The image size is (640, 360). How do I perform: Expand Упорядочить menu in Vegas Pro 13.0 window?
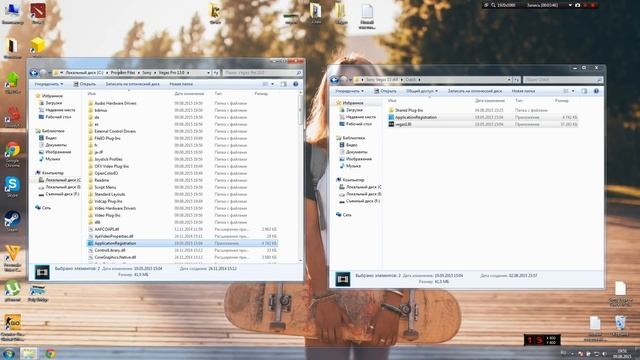pos(49,84)
